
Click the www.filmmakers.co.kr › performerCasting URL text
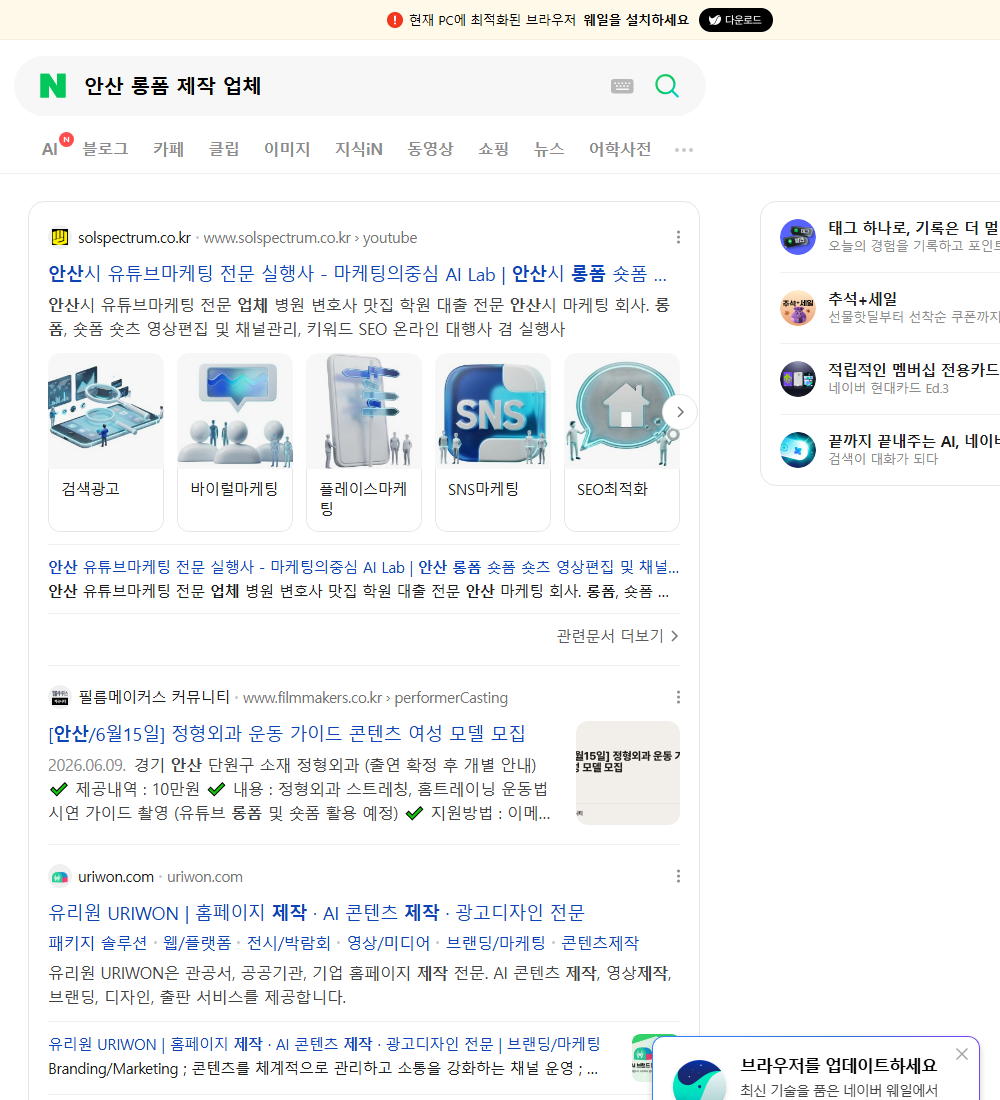(x=375, y=698)
